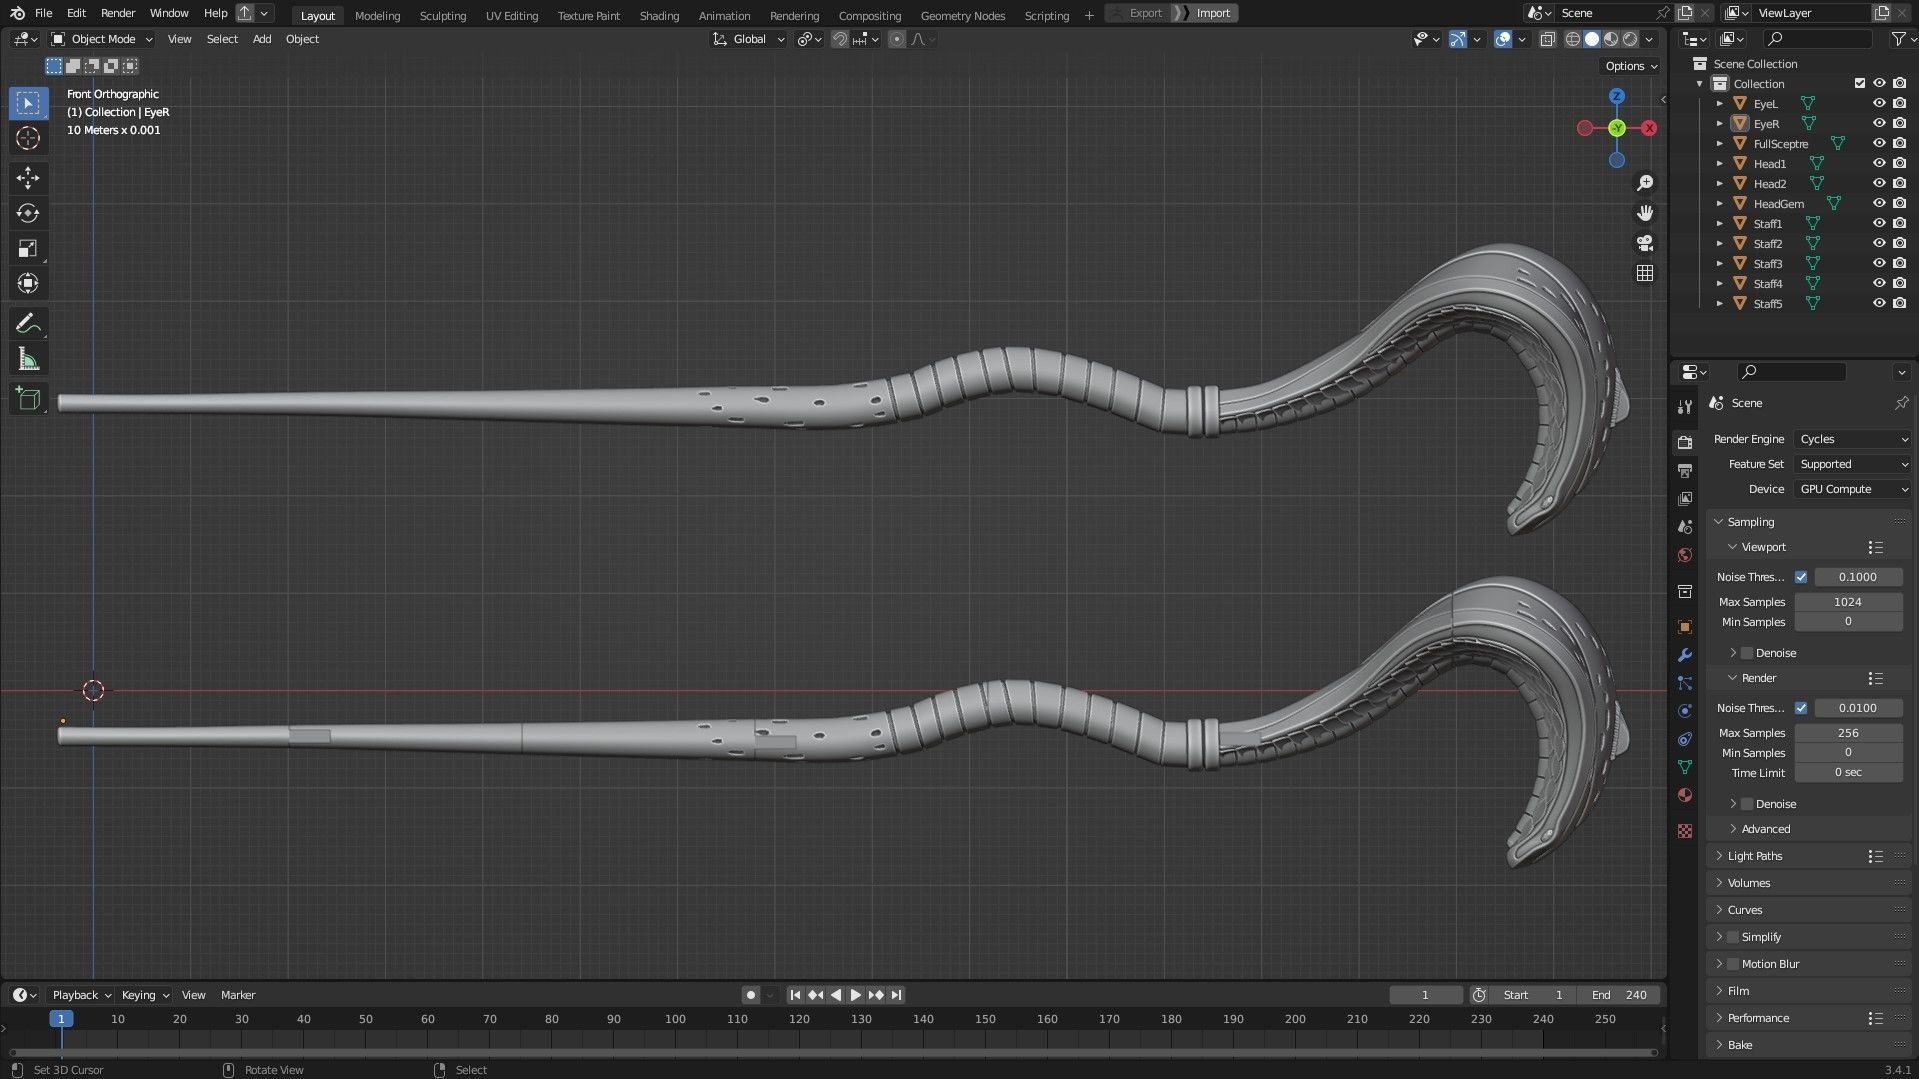Open the Add menu in viewport header
The width and height of the screenshot is (1919, 1079).
pos(262,39)
